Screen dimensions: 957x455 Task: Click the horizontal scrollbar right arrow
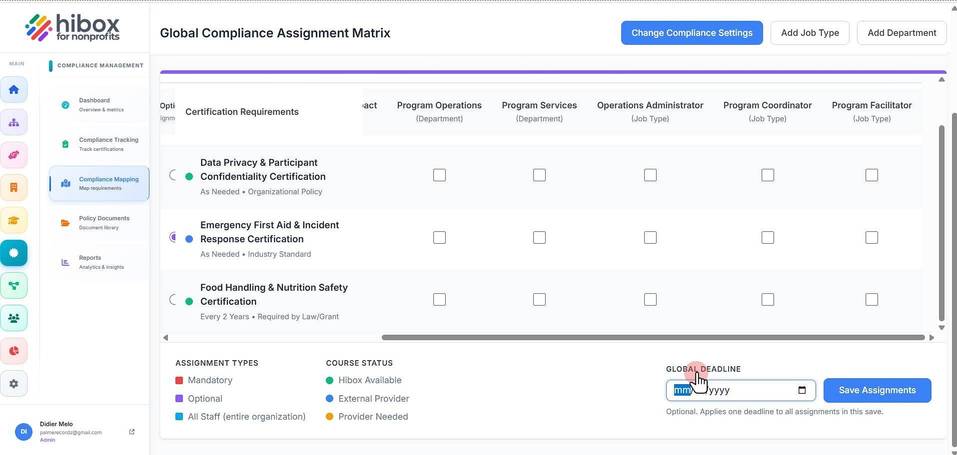point(931,337)
